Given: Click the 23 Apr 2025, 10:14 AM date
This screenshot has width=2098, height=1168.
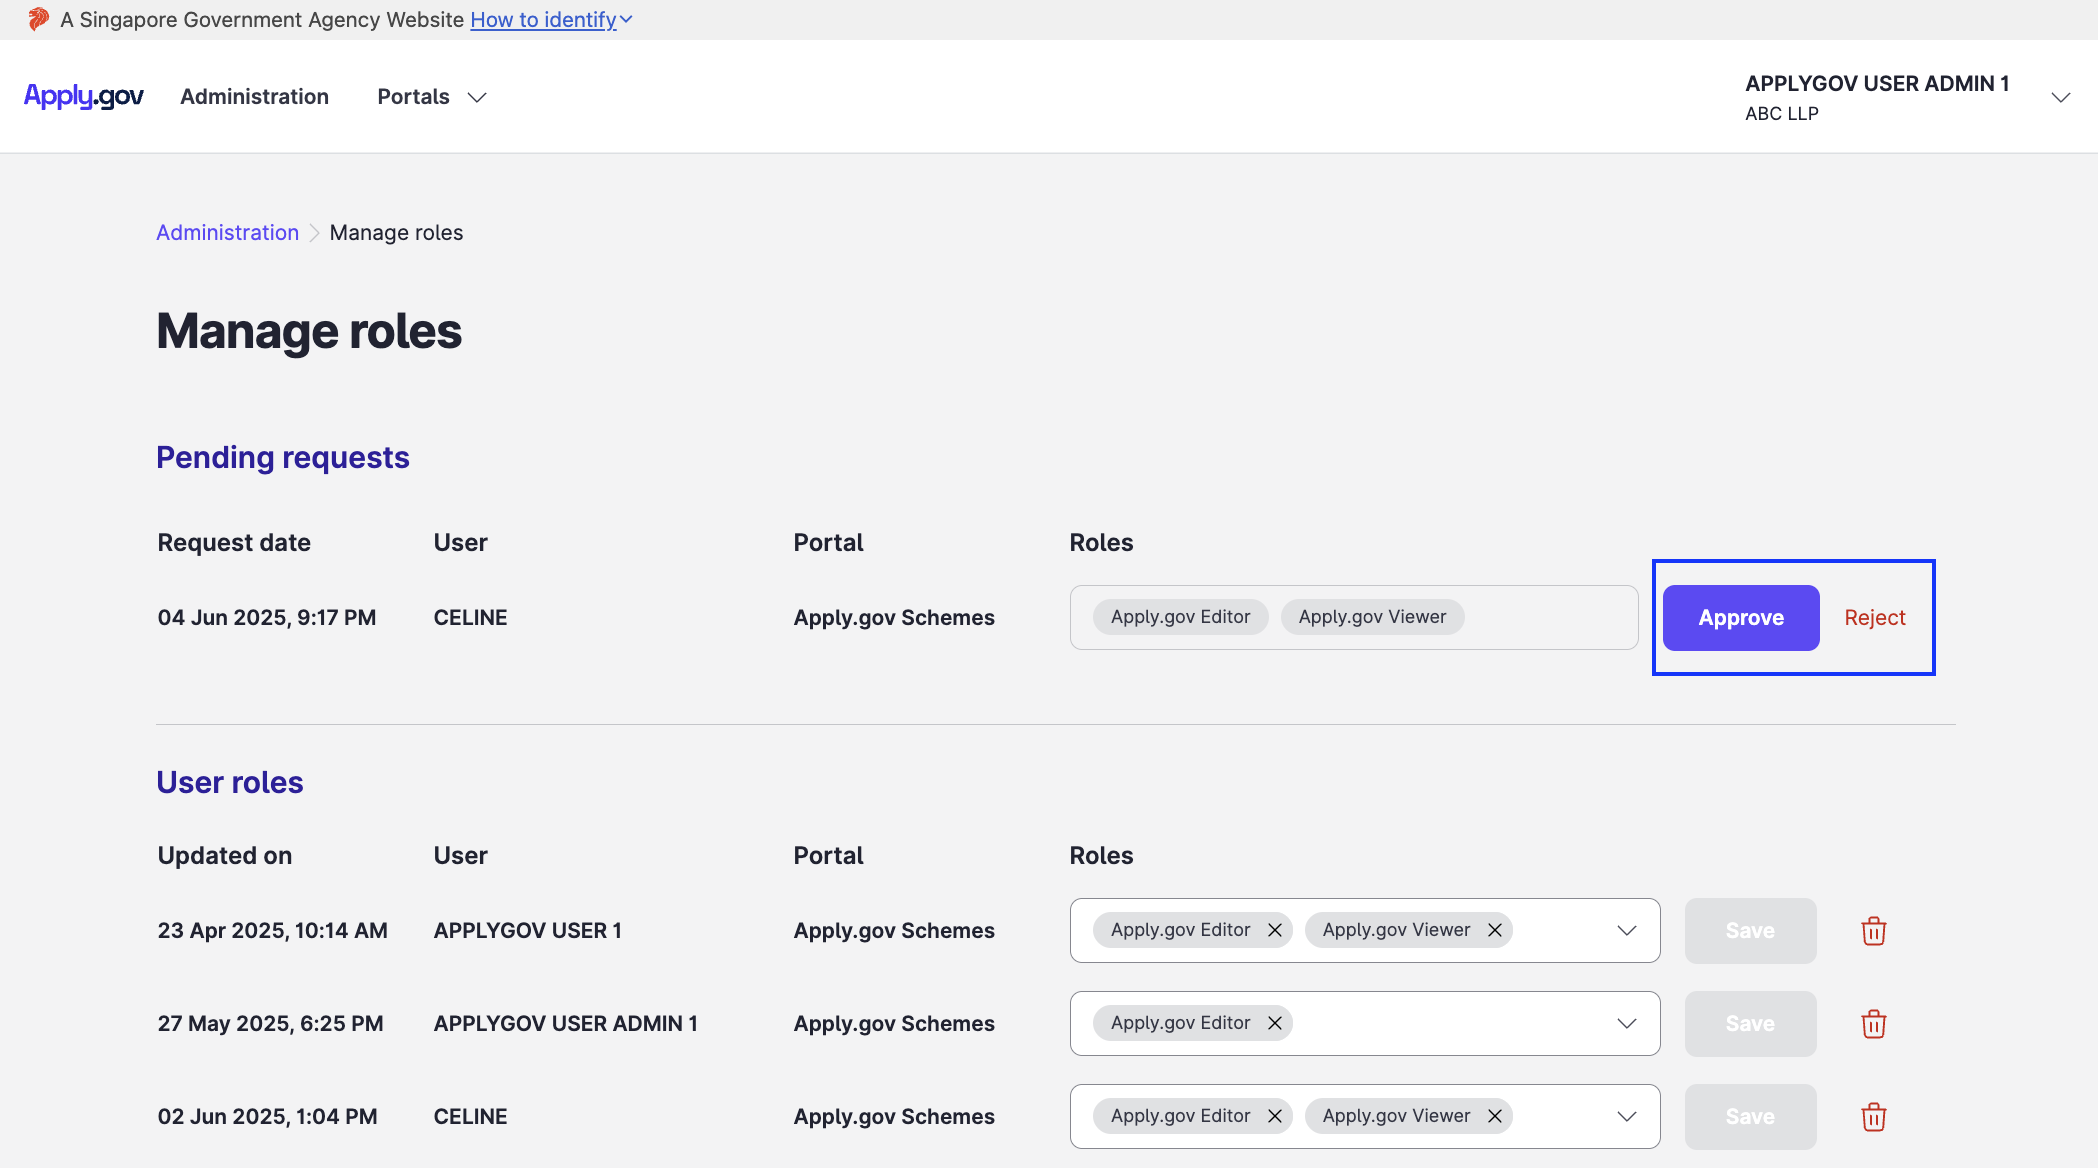Looking at the screenshot, I should pyautogui.click(x=272, y=931).
